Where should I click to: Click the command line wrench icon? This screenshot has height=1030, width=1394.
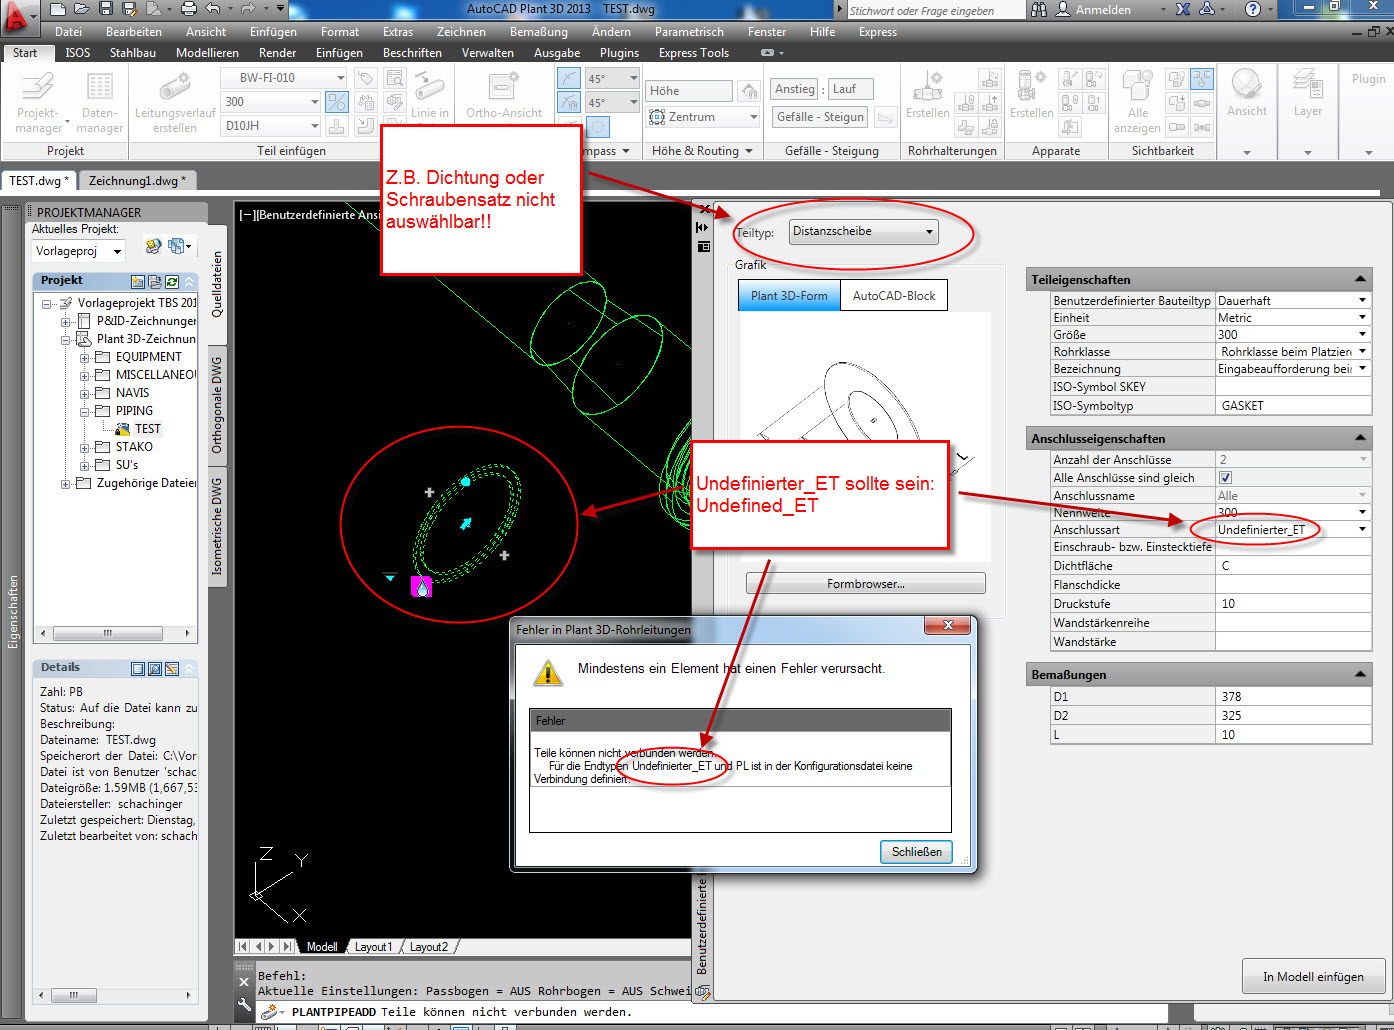click(244, 1005)
